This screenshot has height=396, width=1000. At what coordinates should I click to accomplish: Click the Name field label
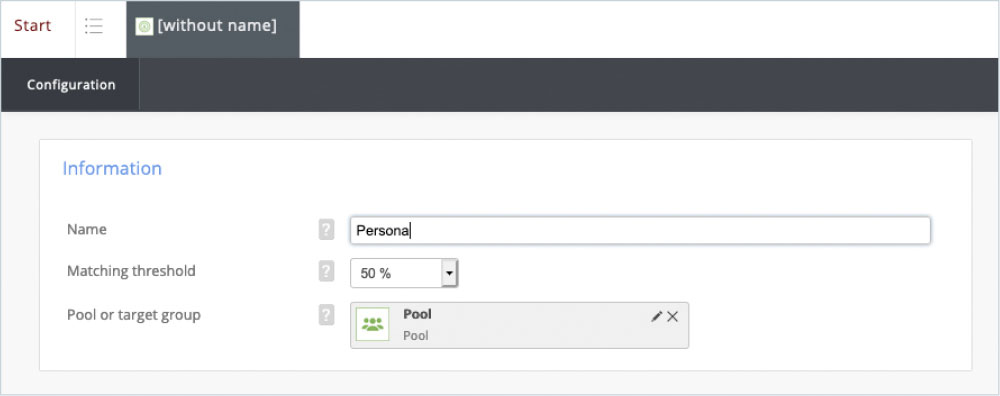tap(87, 230)
